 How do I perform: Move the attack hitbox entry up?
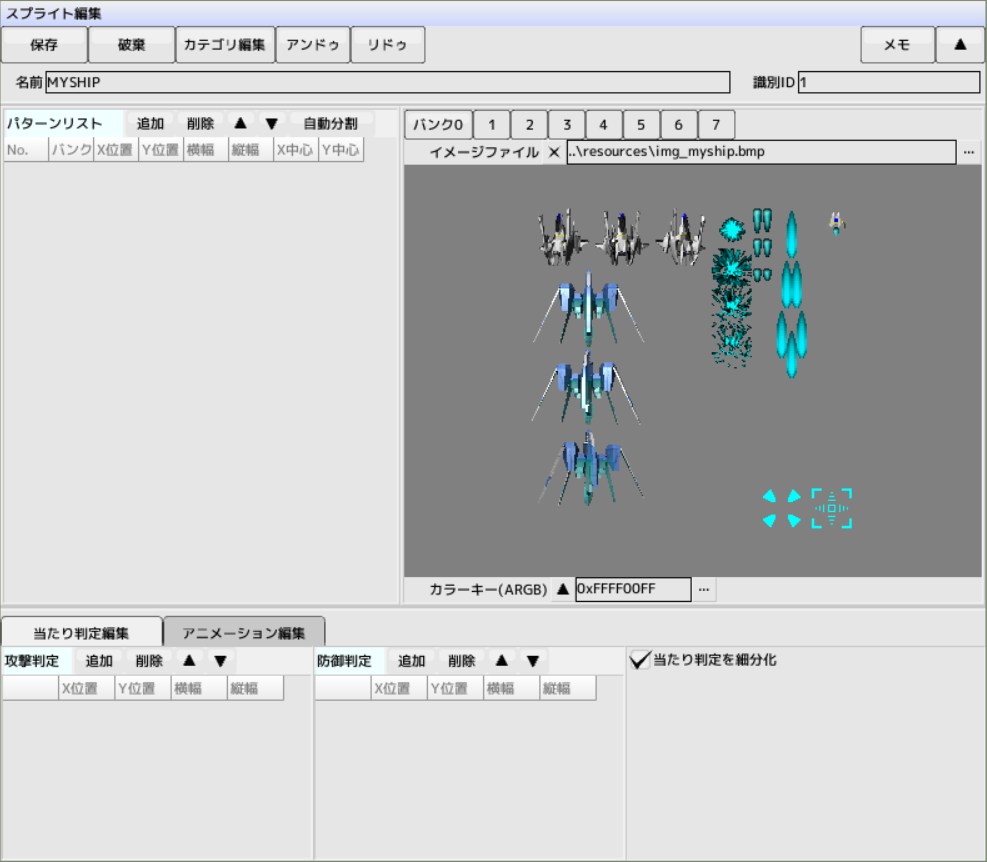click(x=189, y=661)
